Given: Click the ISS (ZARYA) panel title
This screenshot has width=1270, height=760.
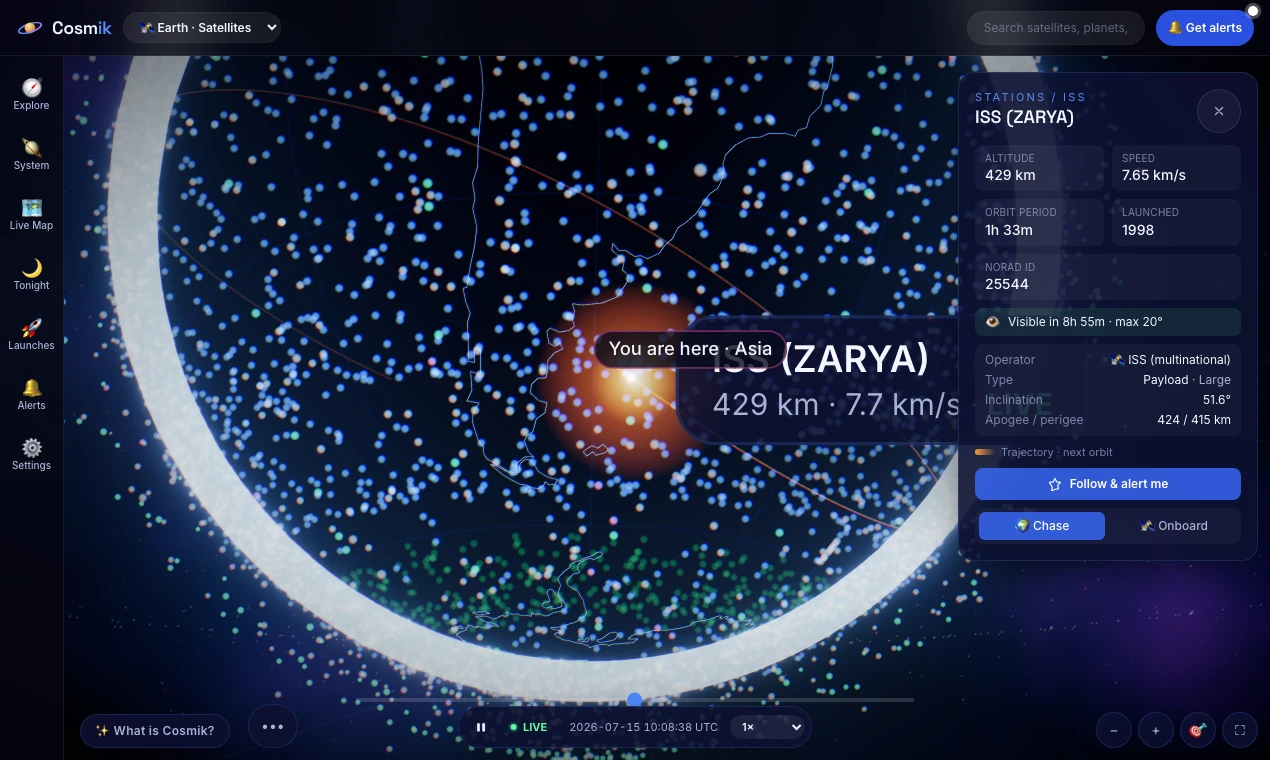Looking at the screenshot, I should (1024, 117).
